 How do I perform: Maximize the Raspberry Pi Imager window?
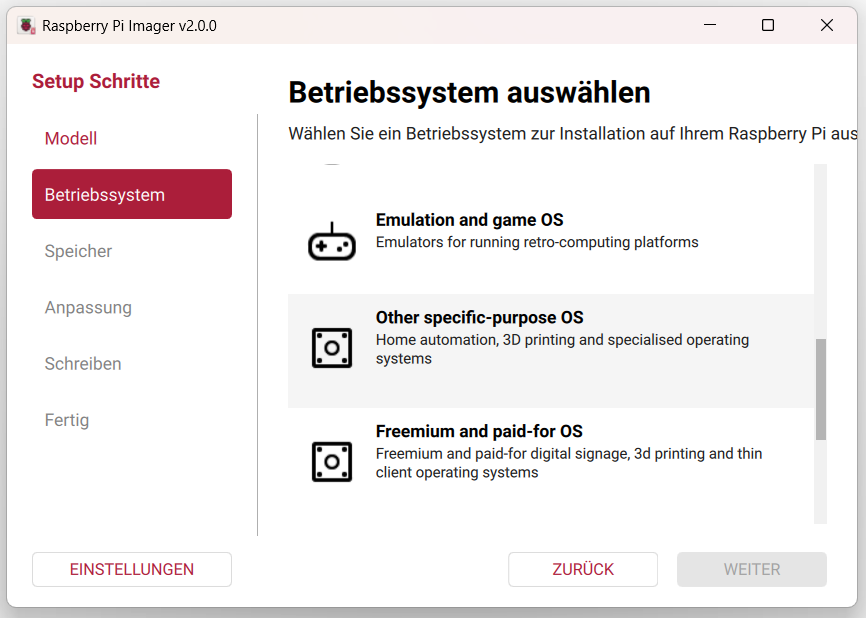(x=768, y=26)
